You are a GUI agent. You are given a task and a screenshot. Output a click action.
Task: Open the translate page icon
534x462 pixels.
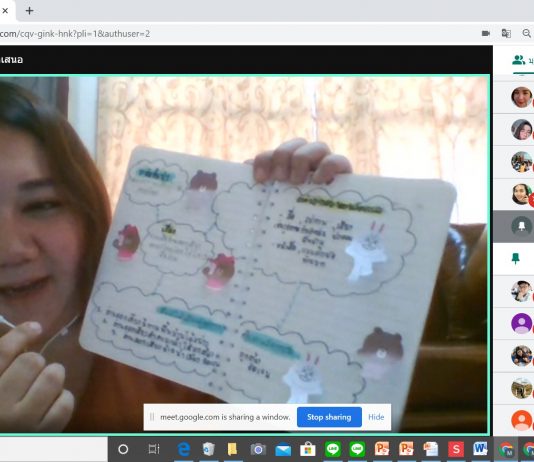(506, 33)
